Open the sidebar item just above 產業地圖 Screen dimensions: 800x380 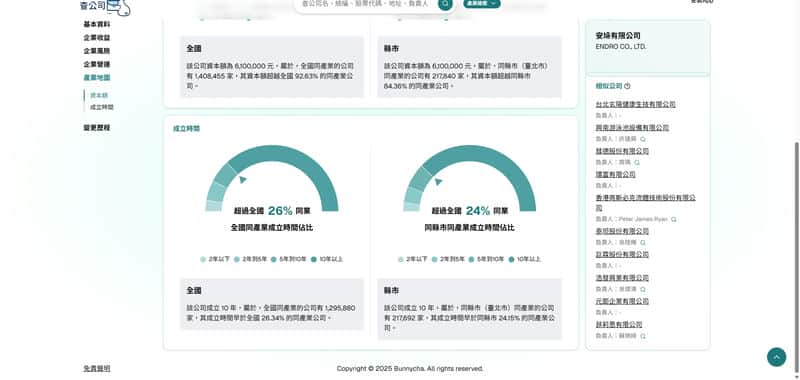tap(97, 64)
